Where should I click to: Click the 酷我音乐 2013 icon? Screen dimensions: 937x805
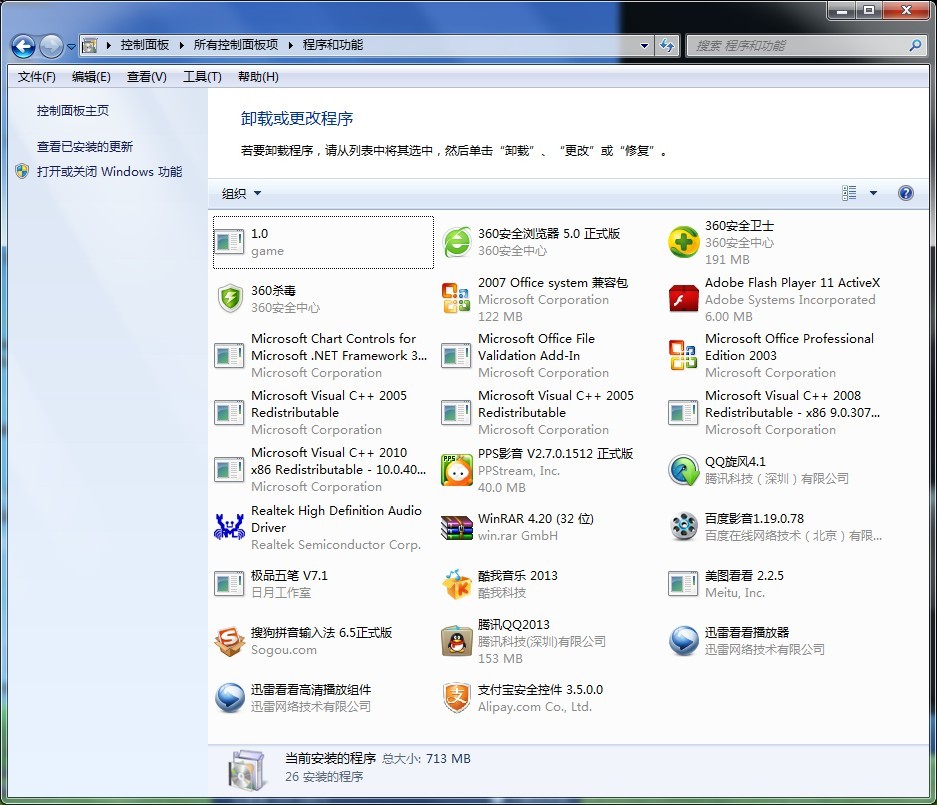click(x=457, y=584)
